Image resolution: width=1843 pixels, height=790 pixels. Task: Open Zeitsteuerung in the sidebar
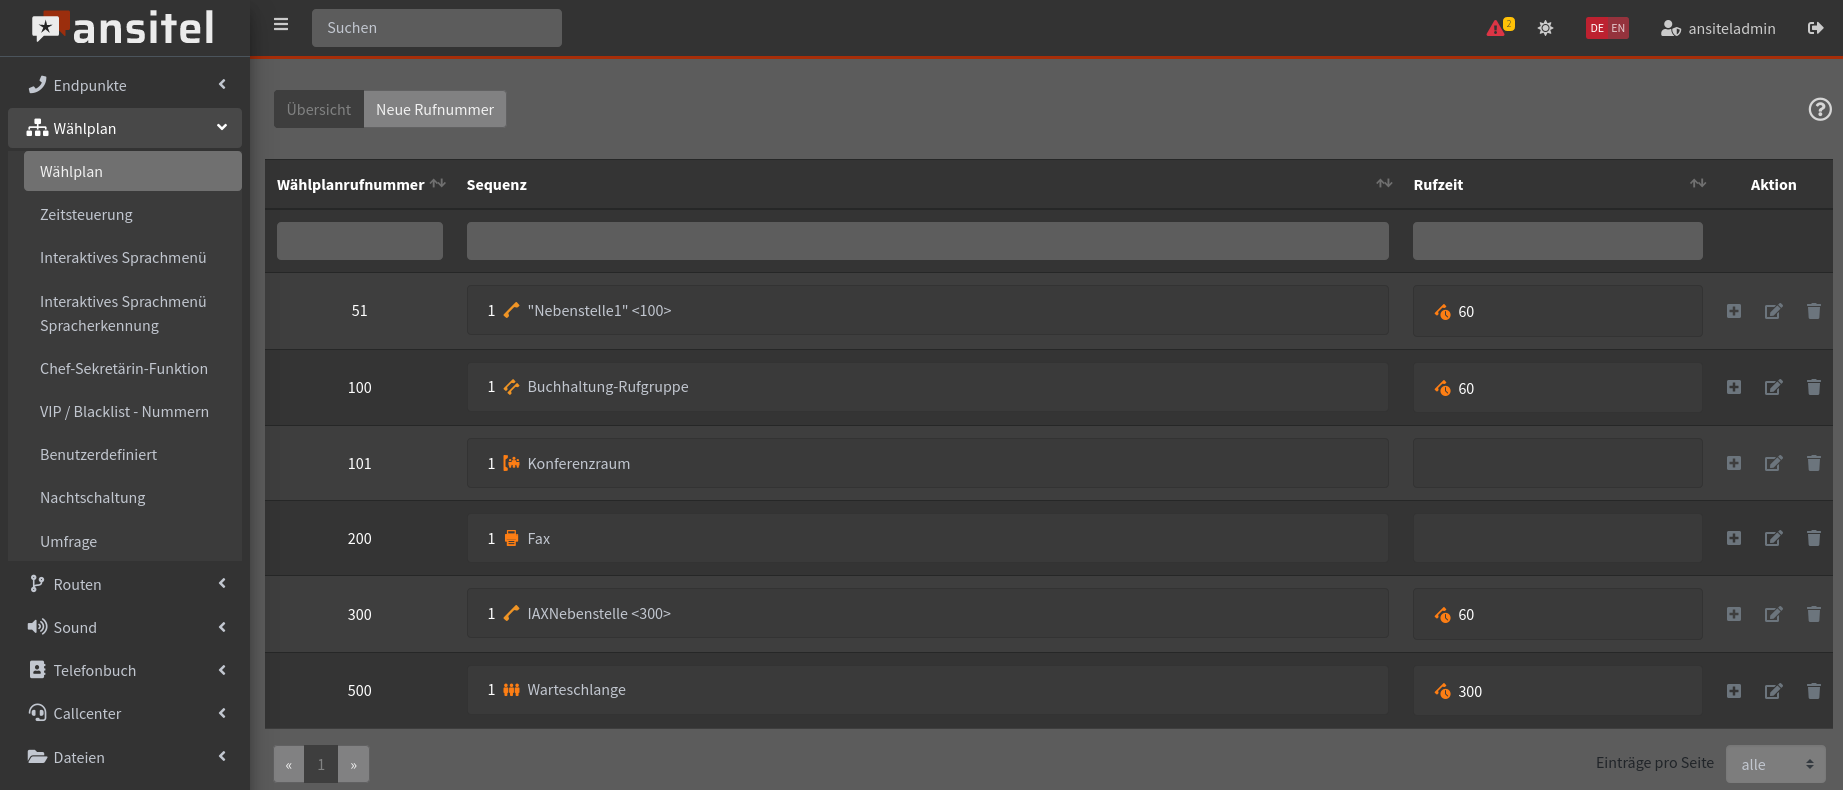tap(86, 214)
